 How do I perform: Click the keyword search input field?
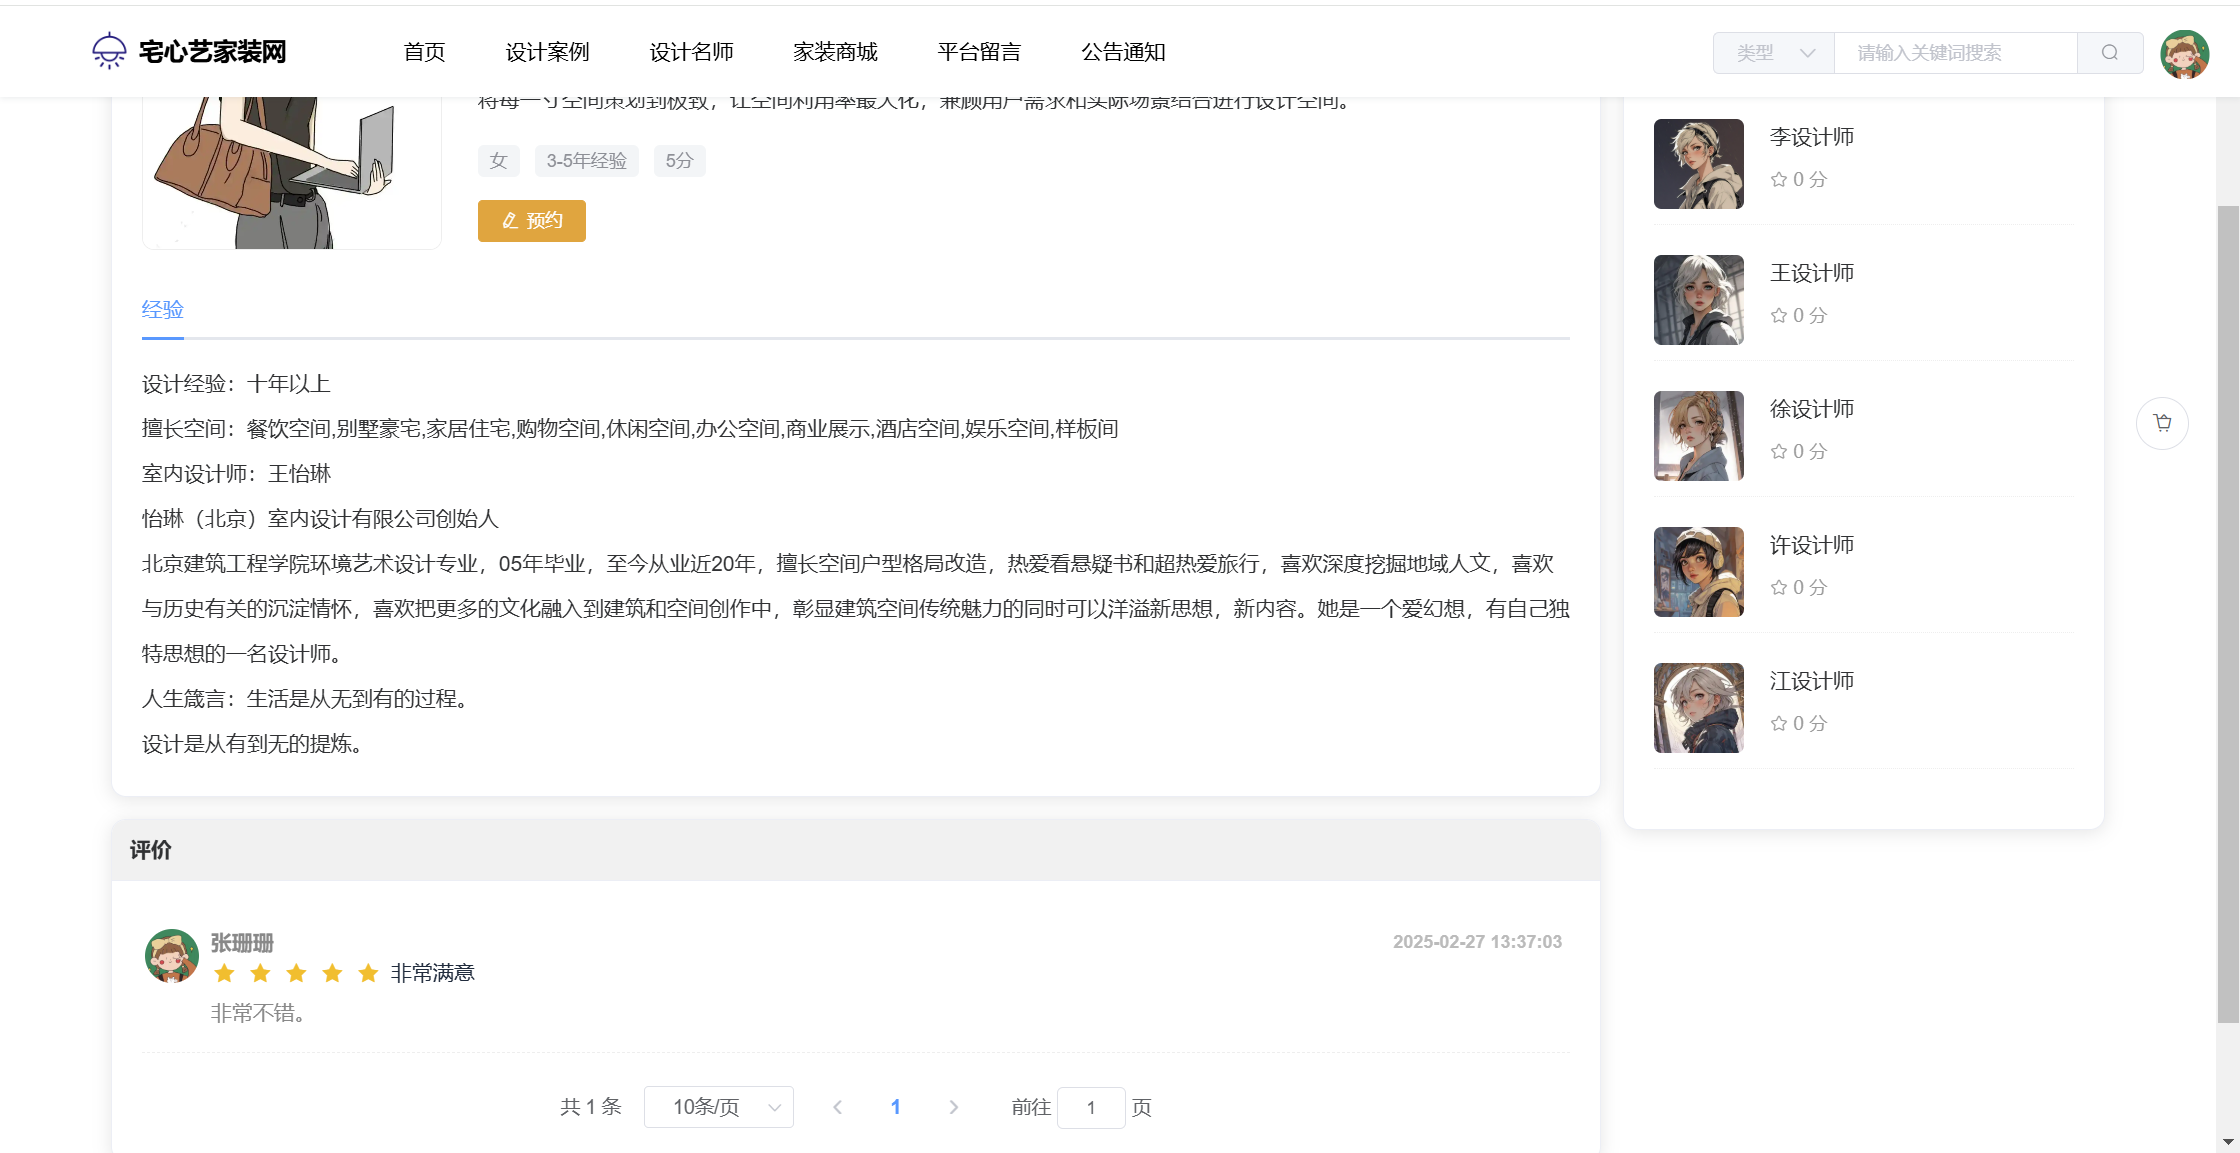pyautogui.click(x=1954, y=53)
